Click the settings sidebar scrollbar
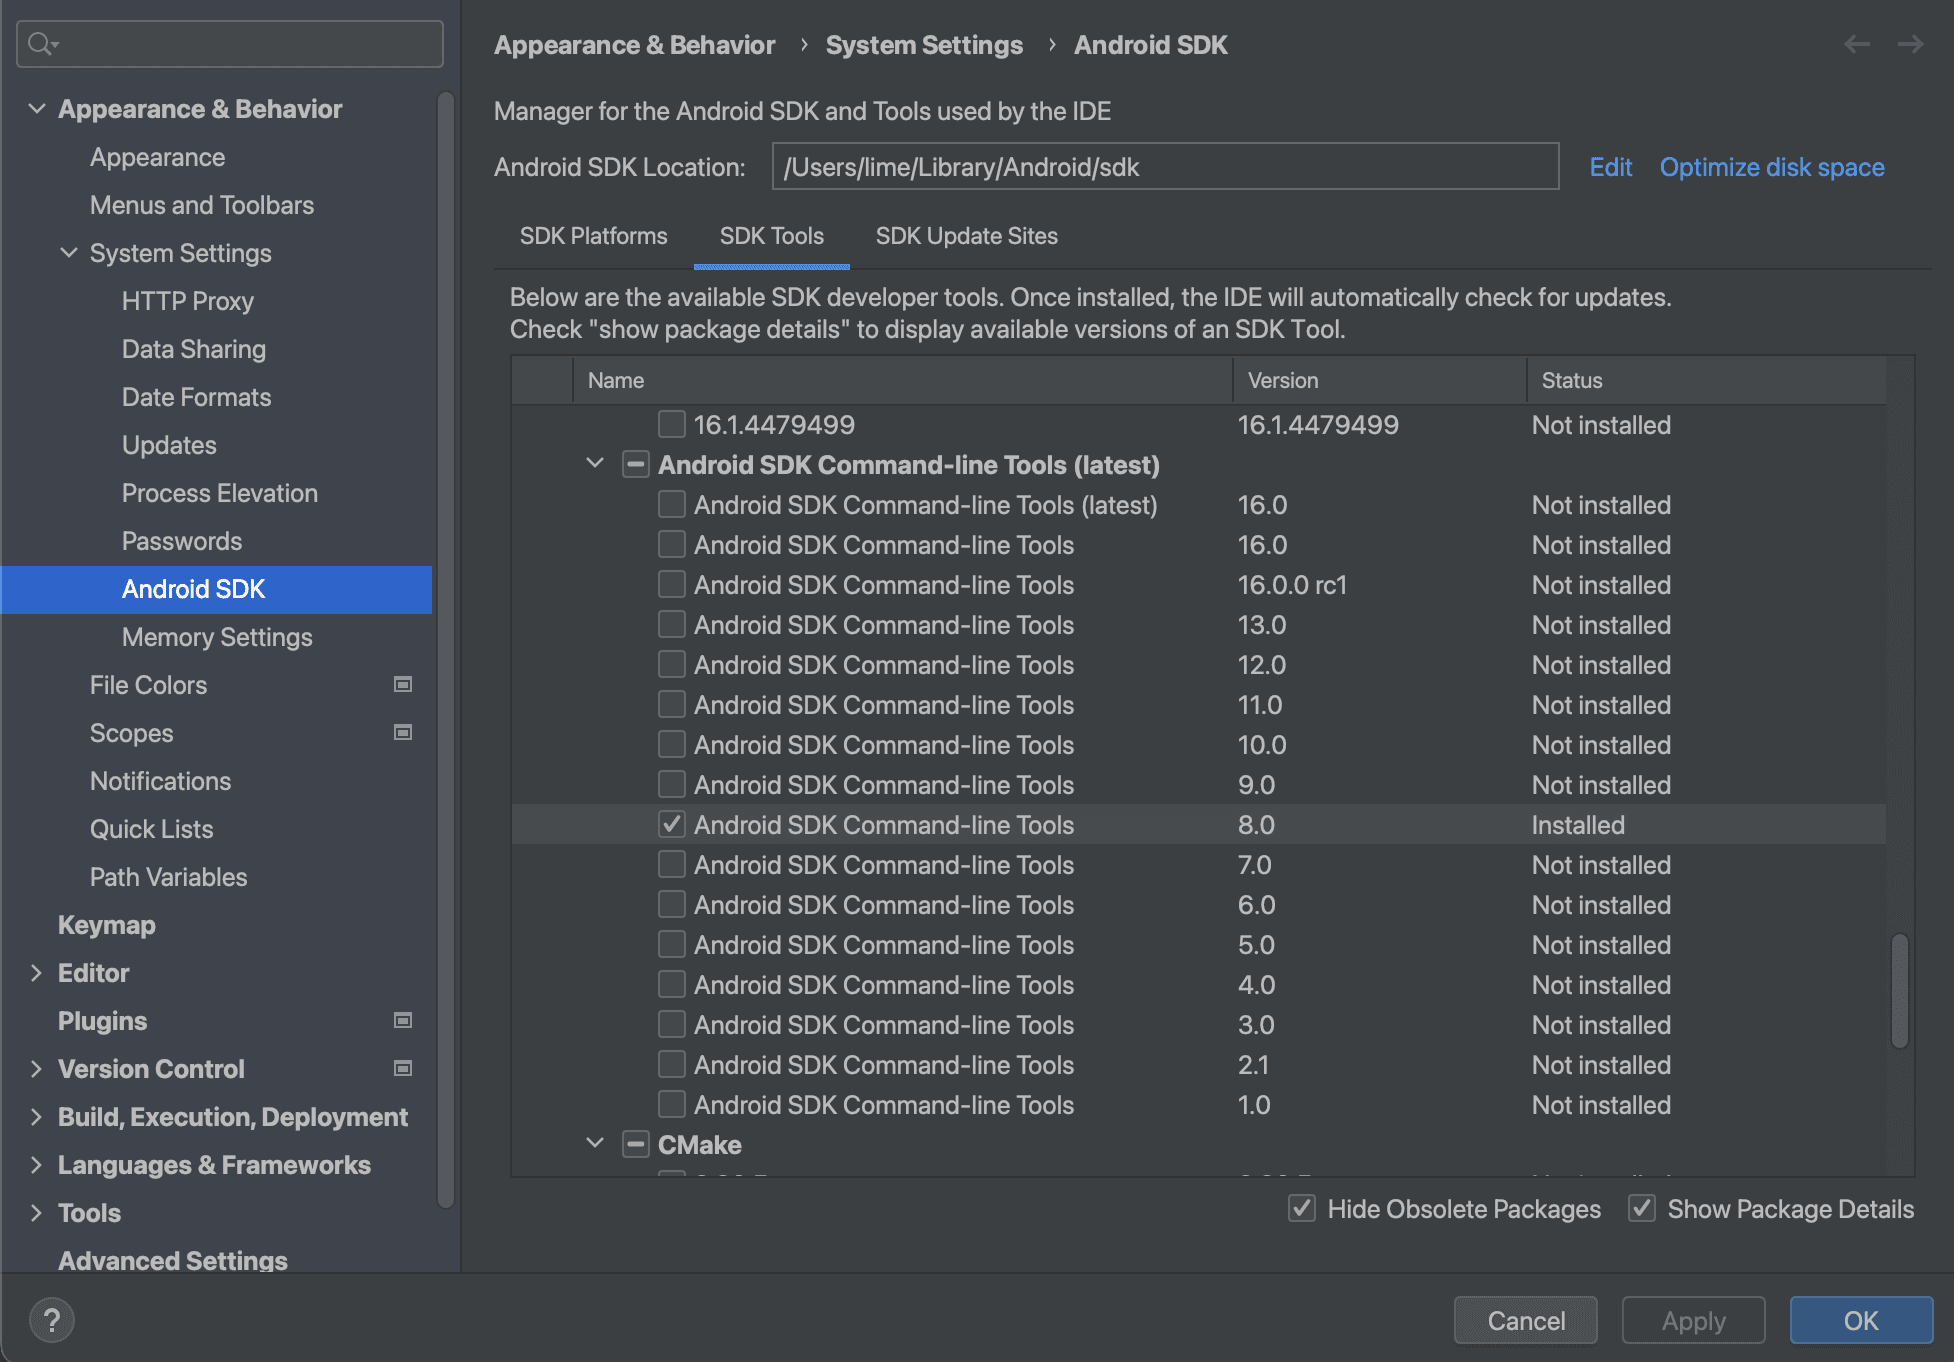The height and width of the screenshot is (1362, 1954). (446, 650)
